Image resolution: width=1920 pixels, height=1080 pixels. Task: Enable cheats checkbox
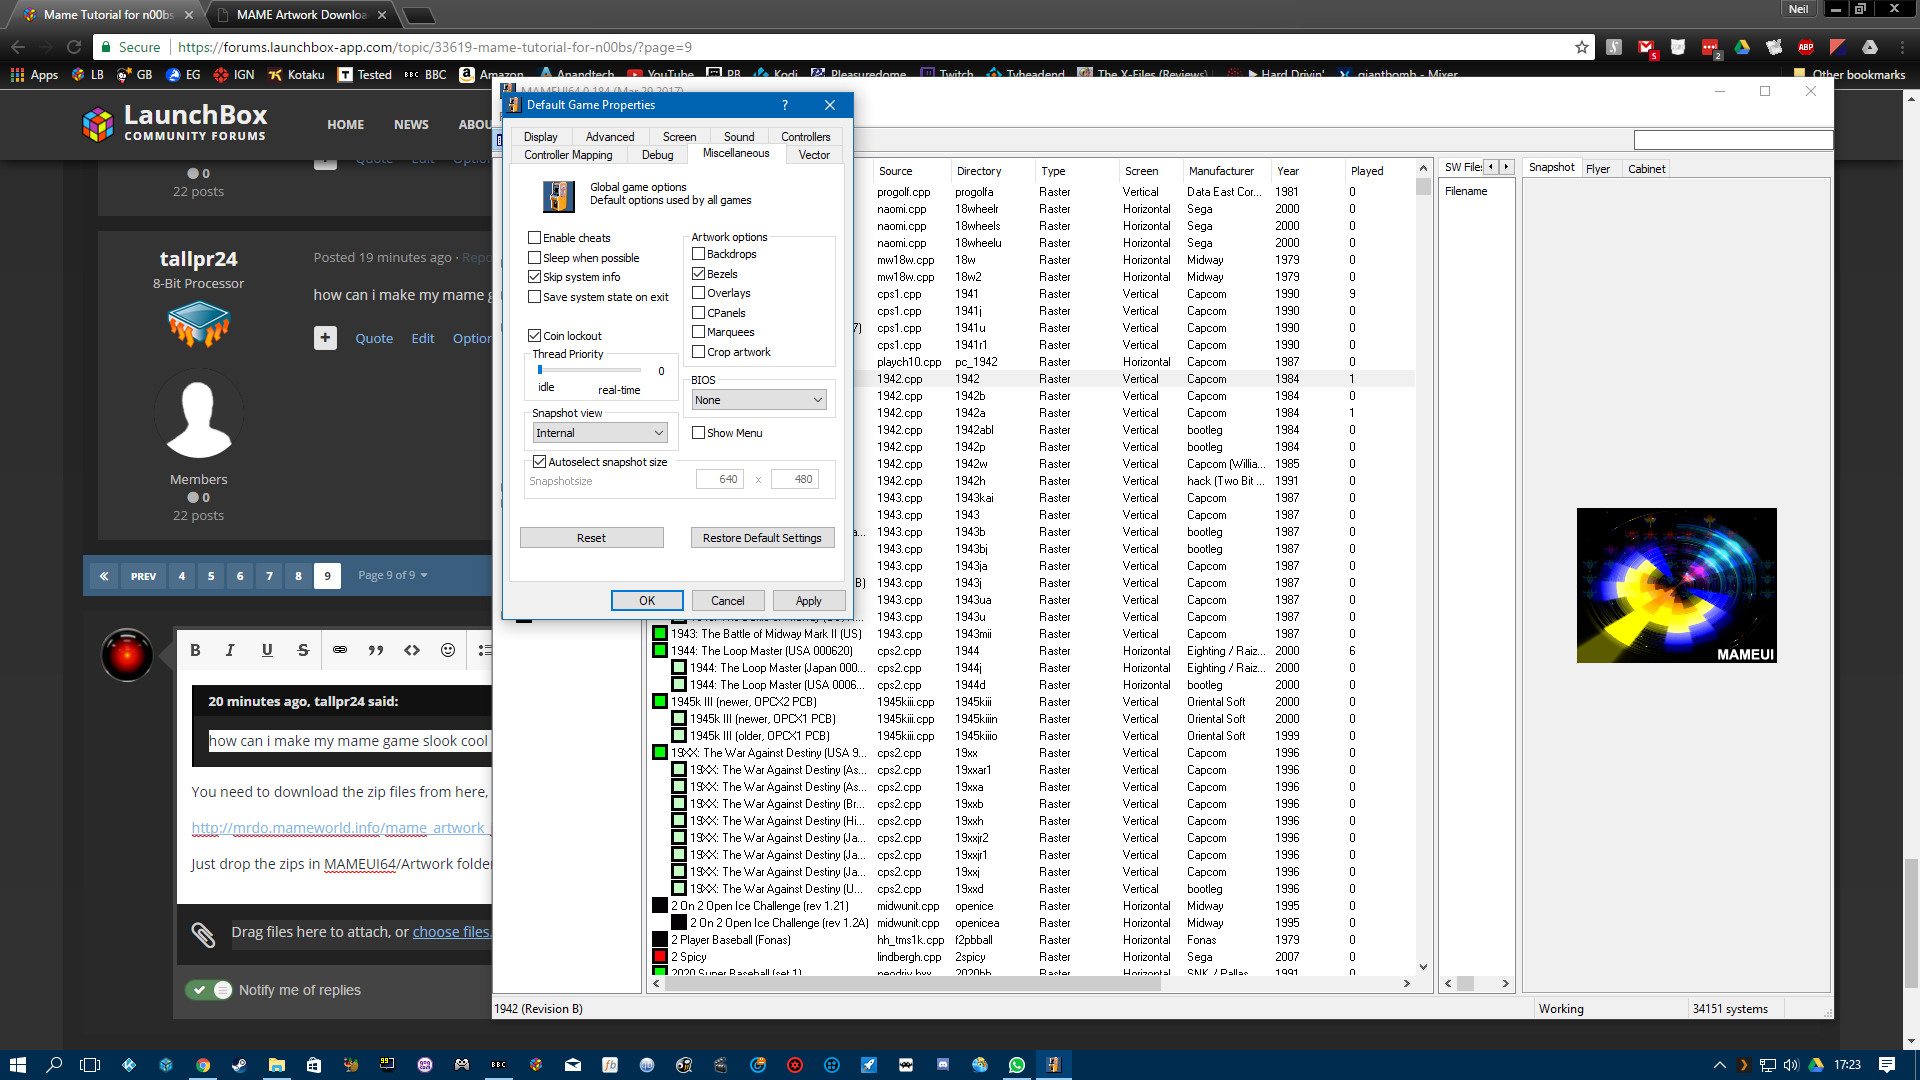click(x=534, y=238)
